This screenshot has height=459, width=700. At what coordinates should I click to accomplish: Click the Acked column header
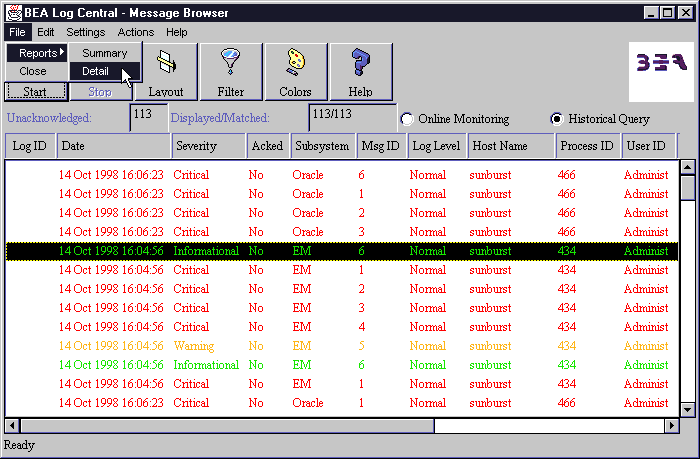[268, 146]
